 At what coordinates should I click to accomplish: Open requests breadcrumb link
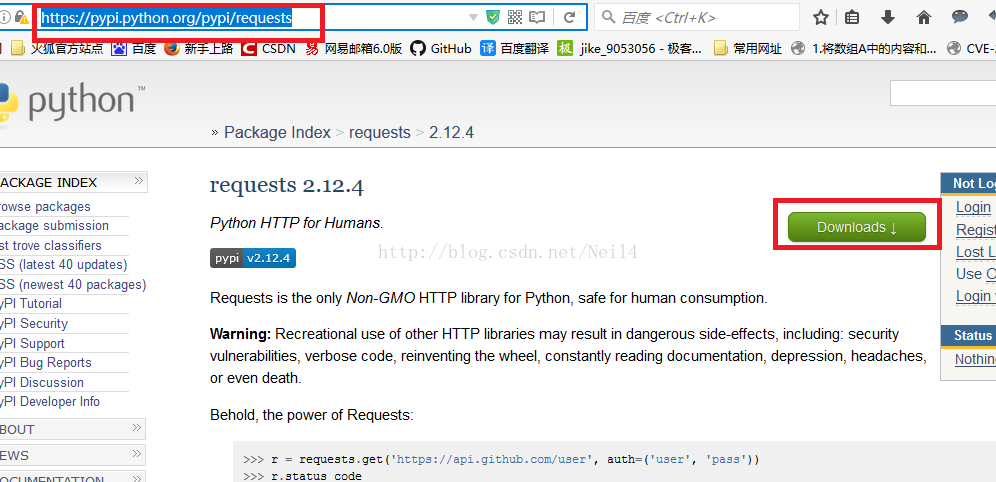(380, 132)
